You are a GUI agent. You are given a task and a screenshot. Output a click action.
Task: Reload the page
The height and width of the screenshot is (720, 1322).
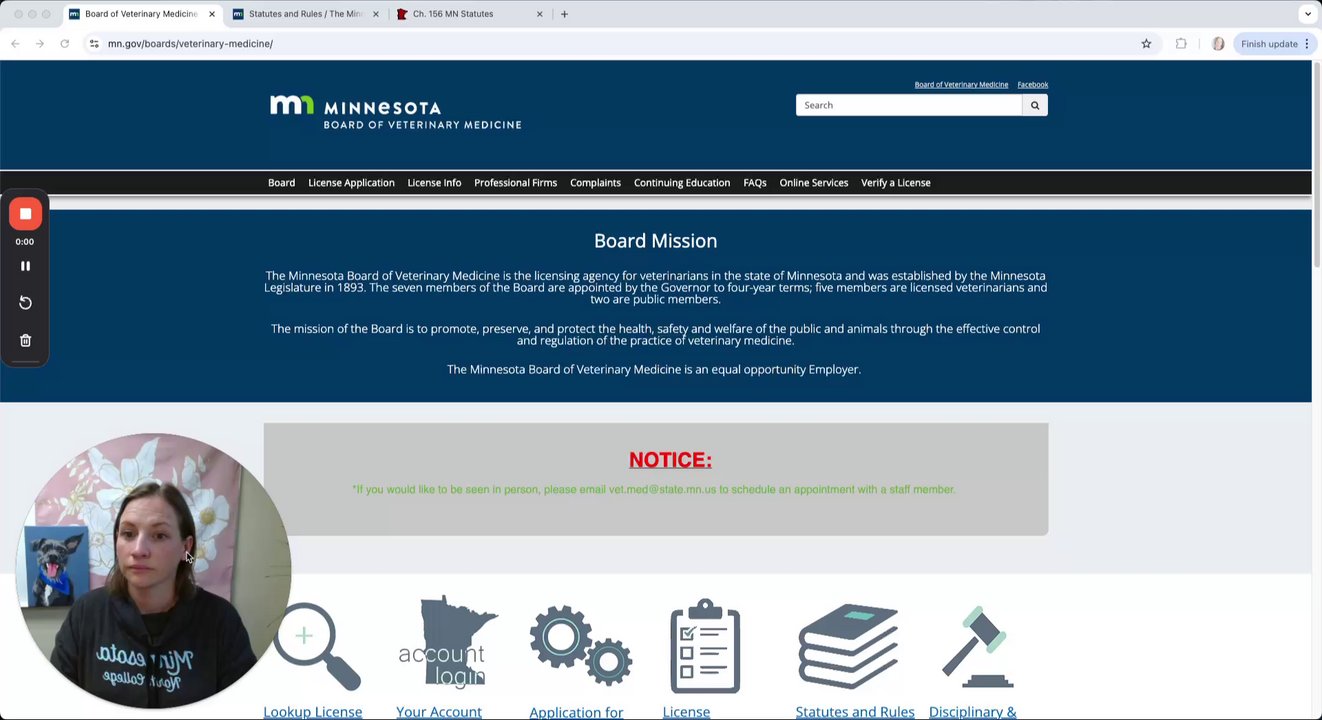(65, 44)
